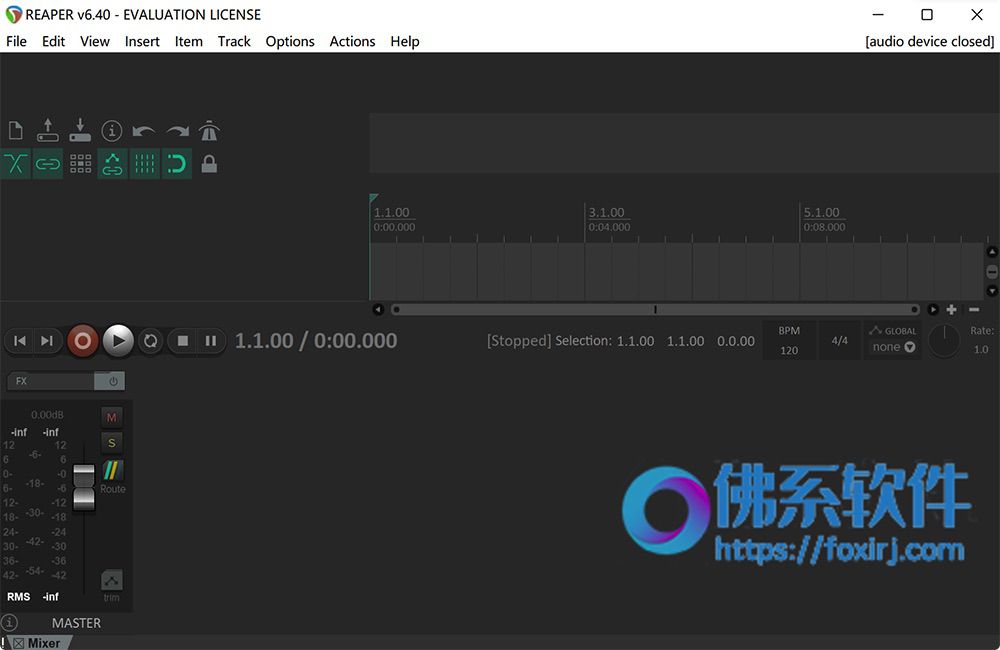1000x650 pixels.
Task: Toggle the metronome icon
Action: [x=209, y=131]
